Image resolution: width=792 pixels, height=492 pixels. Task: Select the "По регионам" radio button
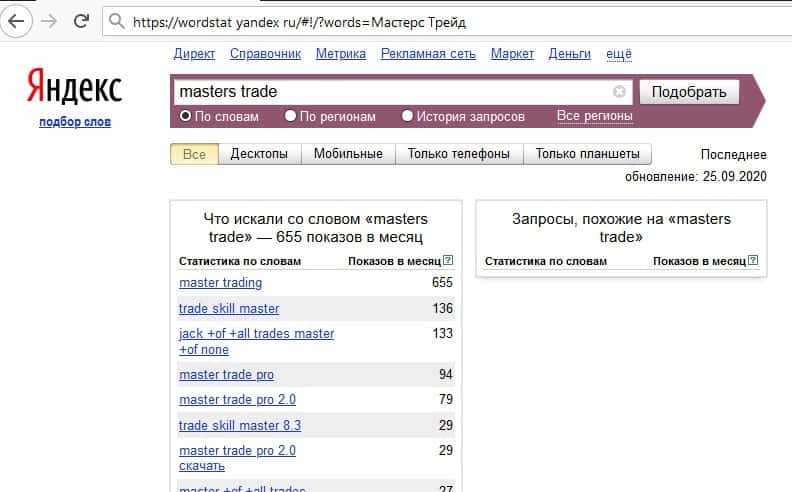(x=290, y=116)
